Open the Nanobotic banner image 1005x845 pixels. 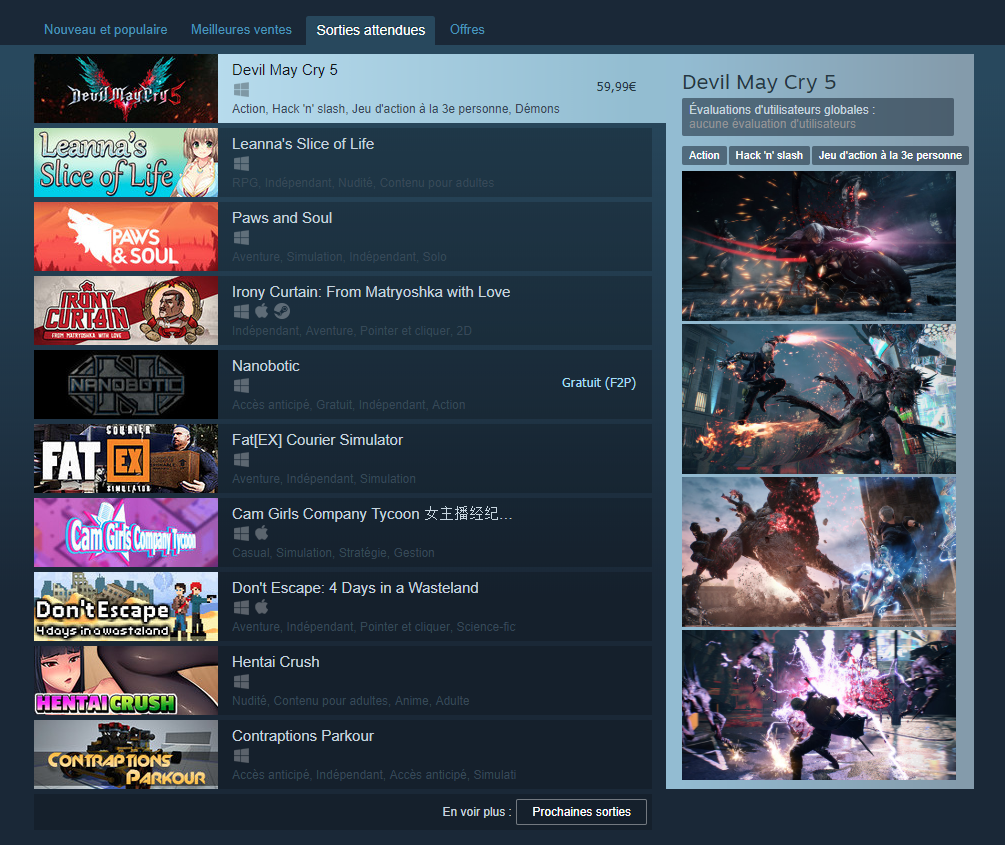click(x=126, y=385)
